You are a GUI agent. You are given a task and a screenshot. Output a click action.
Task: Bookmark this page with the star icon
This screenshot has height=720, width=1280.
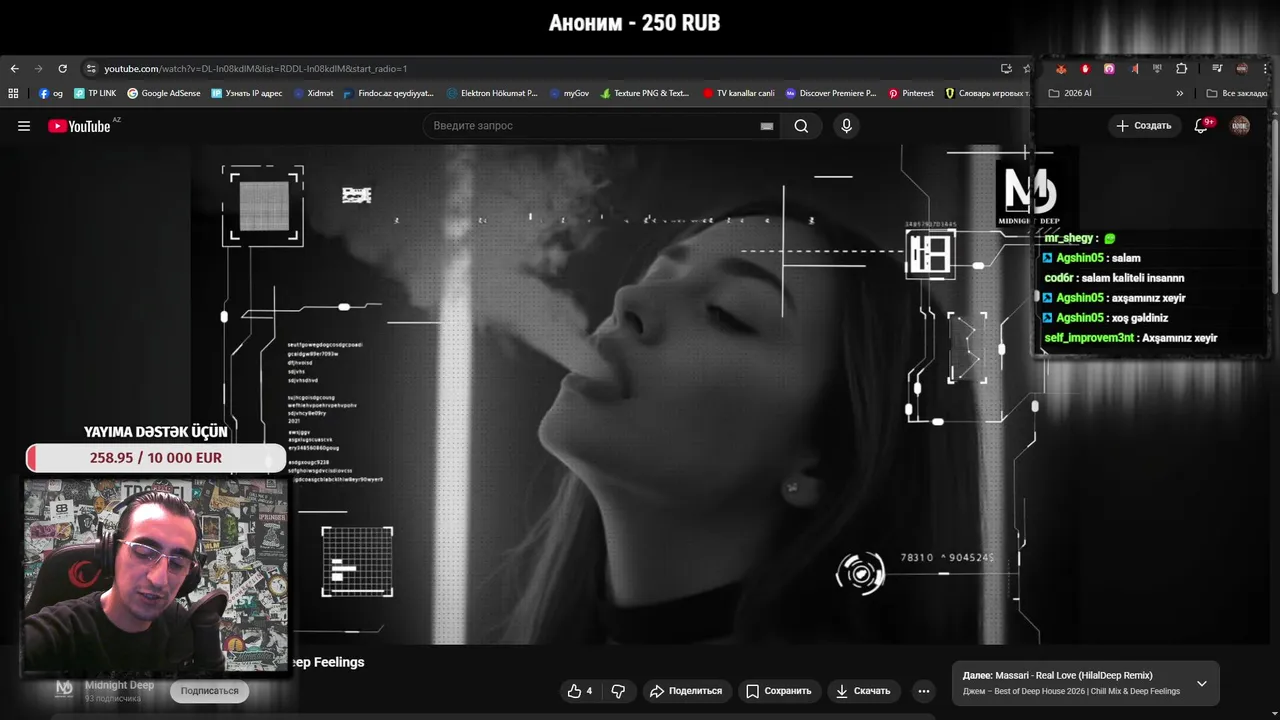[x=1027, y=69]
